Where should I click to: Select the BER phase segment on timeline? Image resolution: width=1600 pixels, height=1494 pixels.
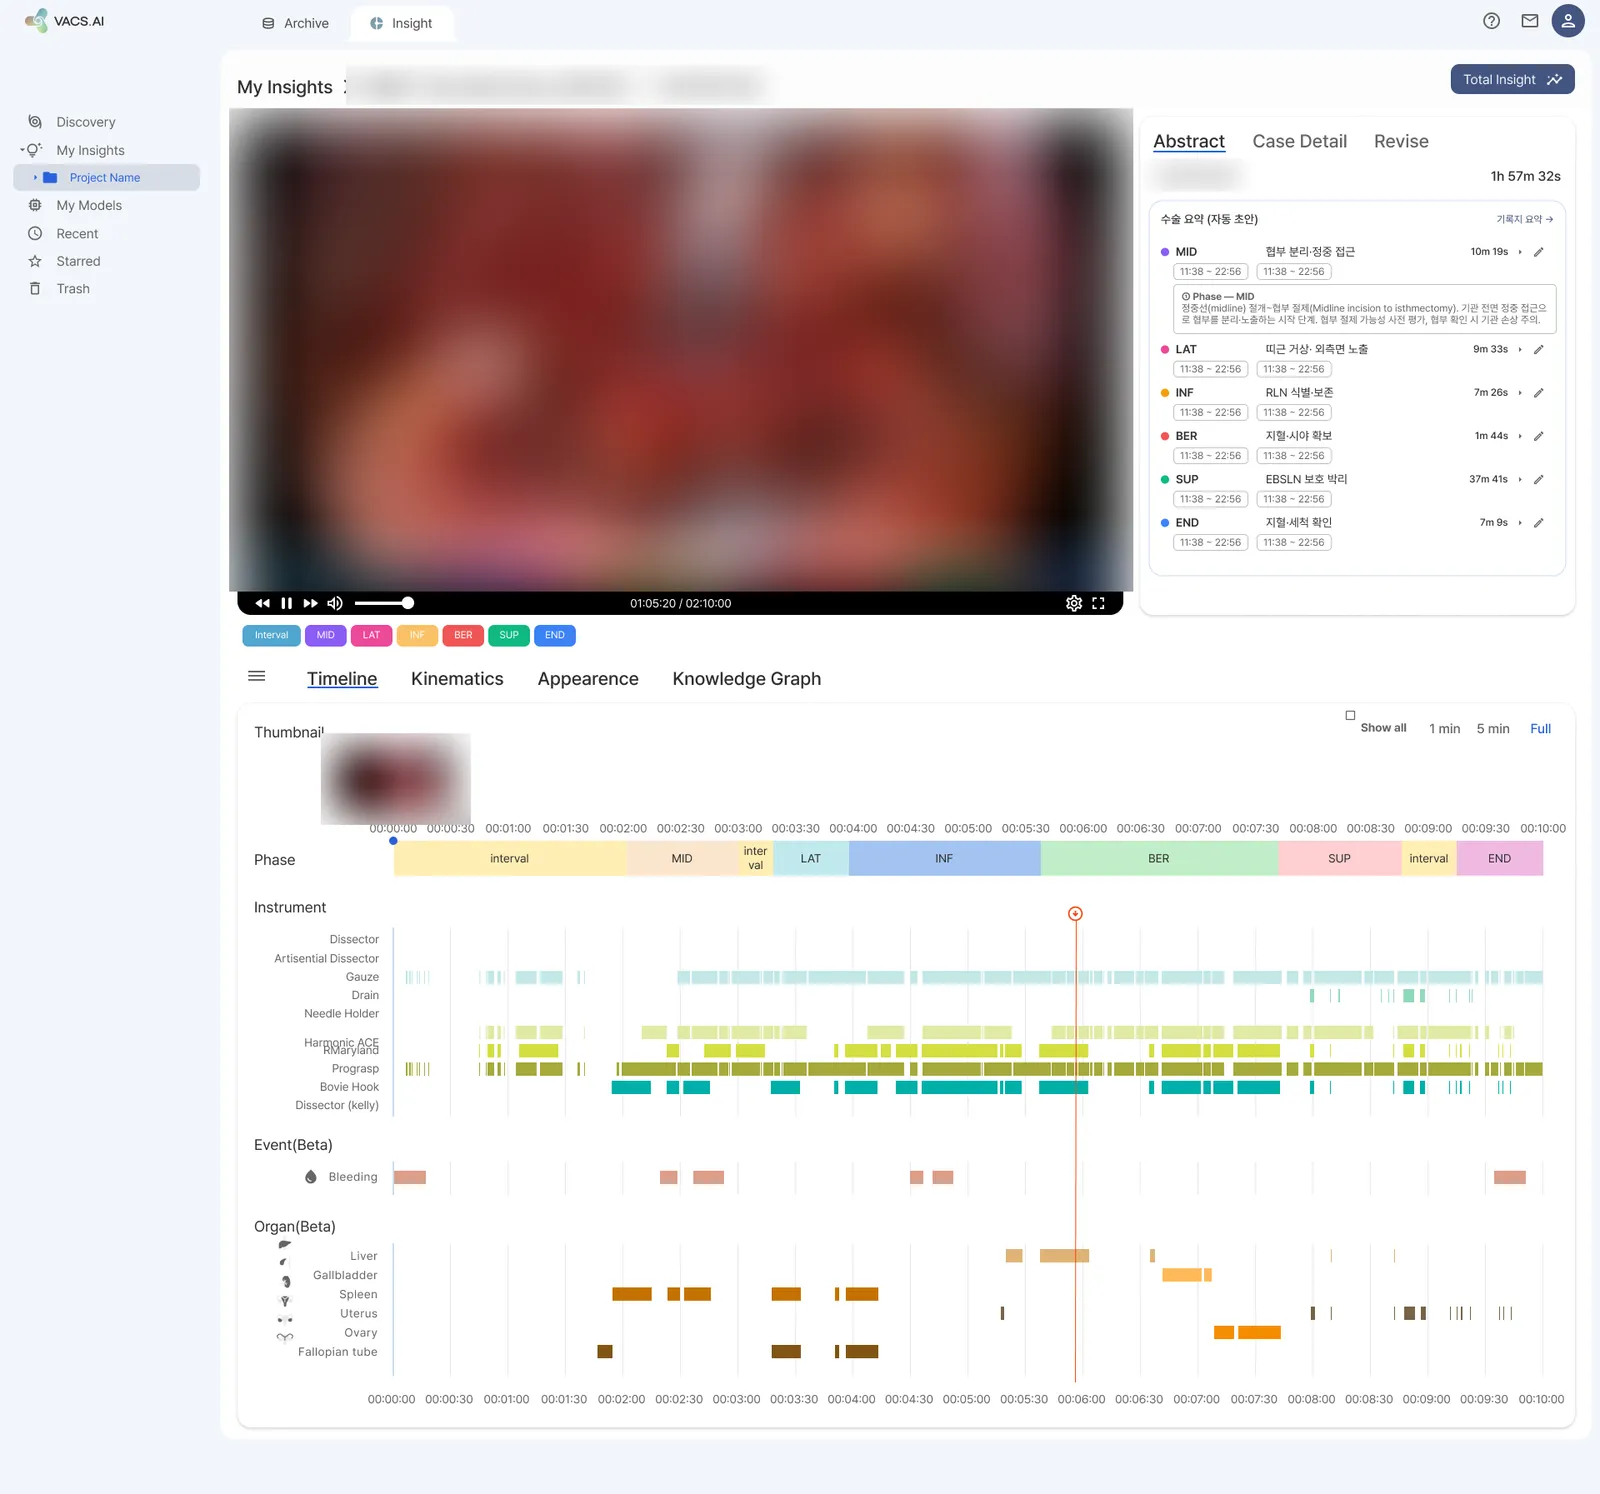click(x=1159, y=859)
